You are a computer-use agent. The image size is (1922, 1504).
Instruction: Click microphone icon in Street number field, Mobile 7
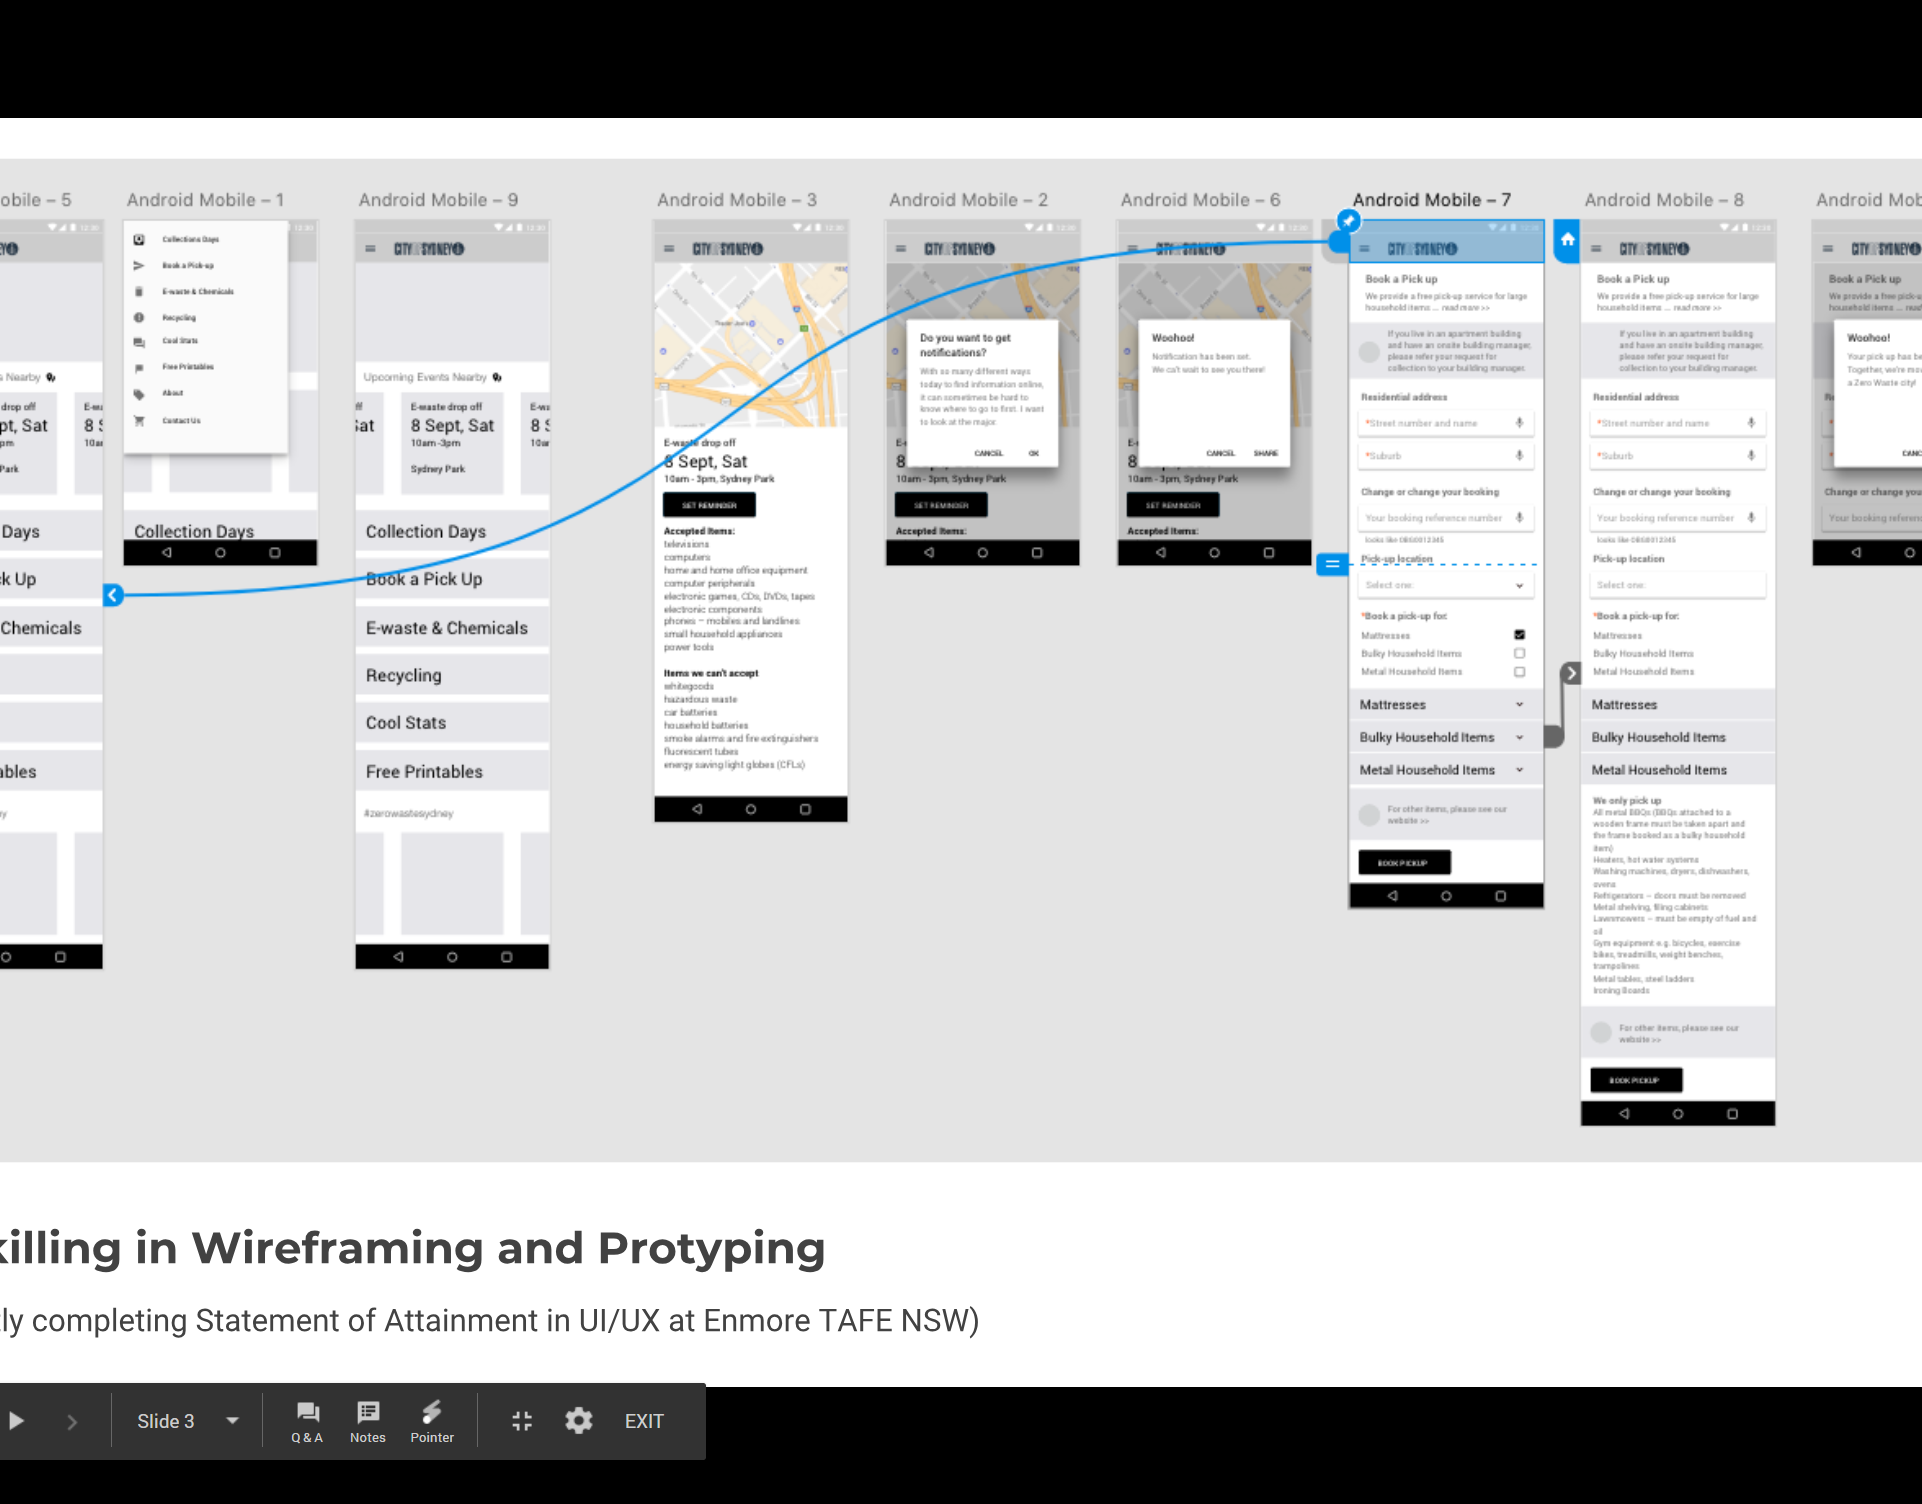(x=1519, y=423)
